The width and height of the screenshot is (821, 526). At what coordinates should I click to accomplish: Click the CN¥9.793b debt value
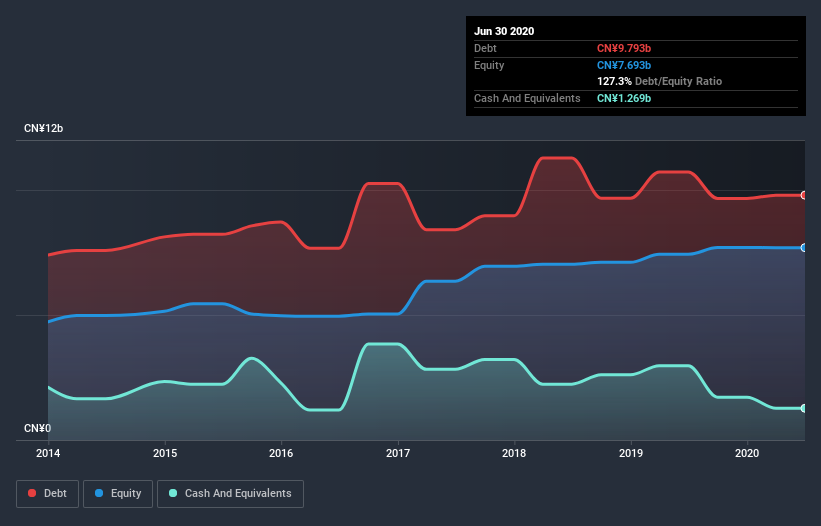tap(624, 48)
